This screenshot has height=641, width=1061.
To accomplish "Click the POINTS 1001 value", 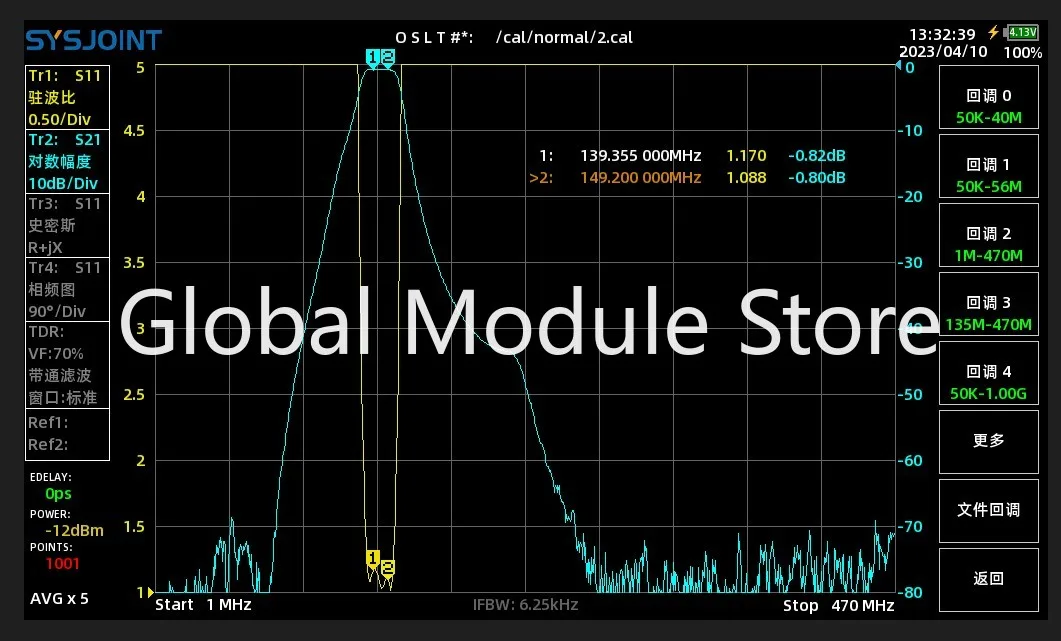I will pyautogui.click(x=62, y=564).
